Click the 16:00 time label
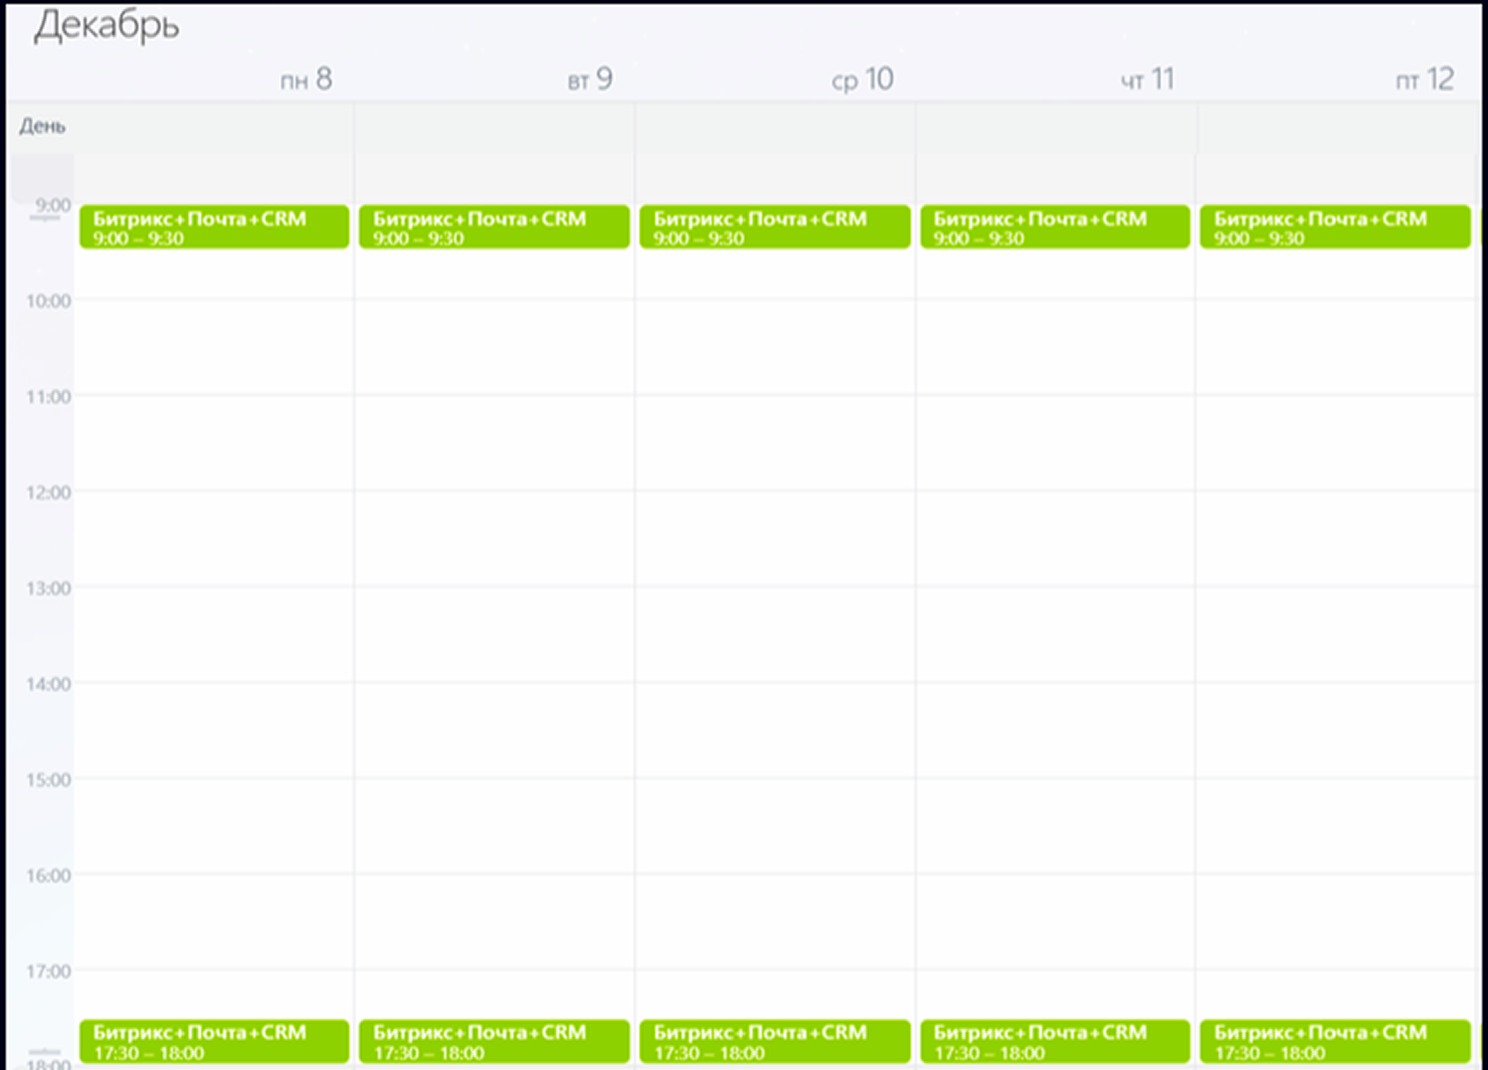 [48, 876]
